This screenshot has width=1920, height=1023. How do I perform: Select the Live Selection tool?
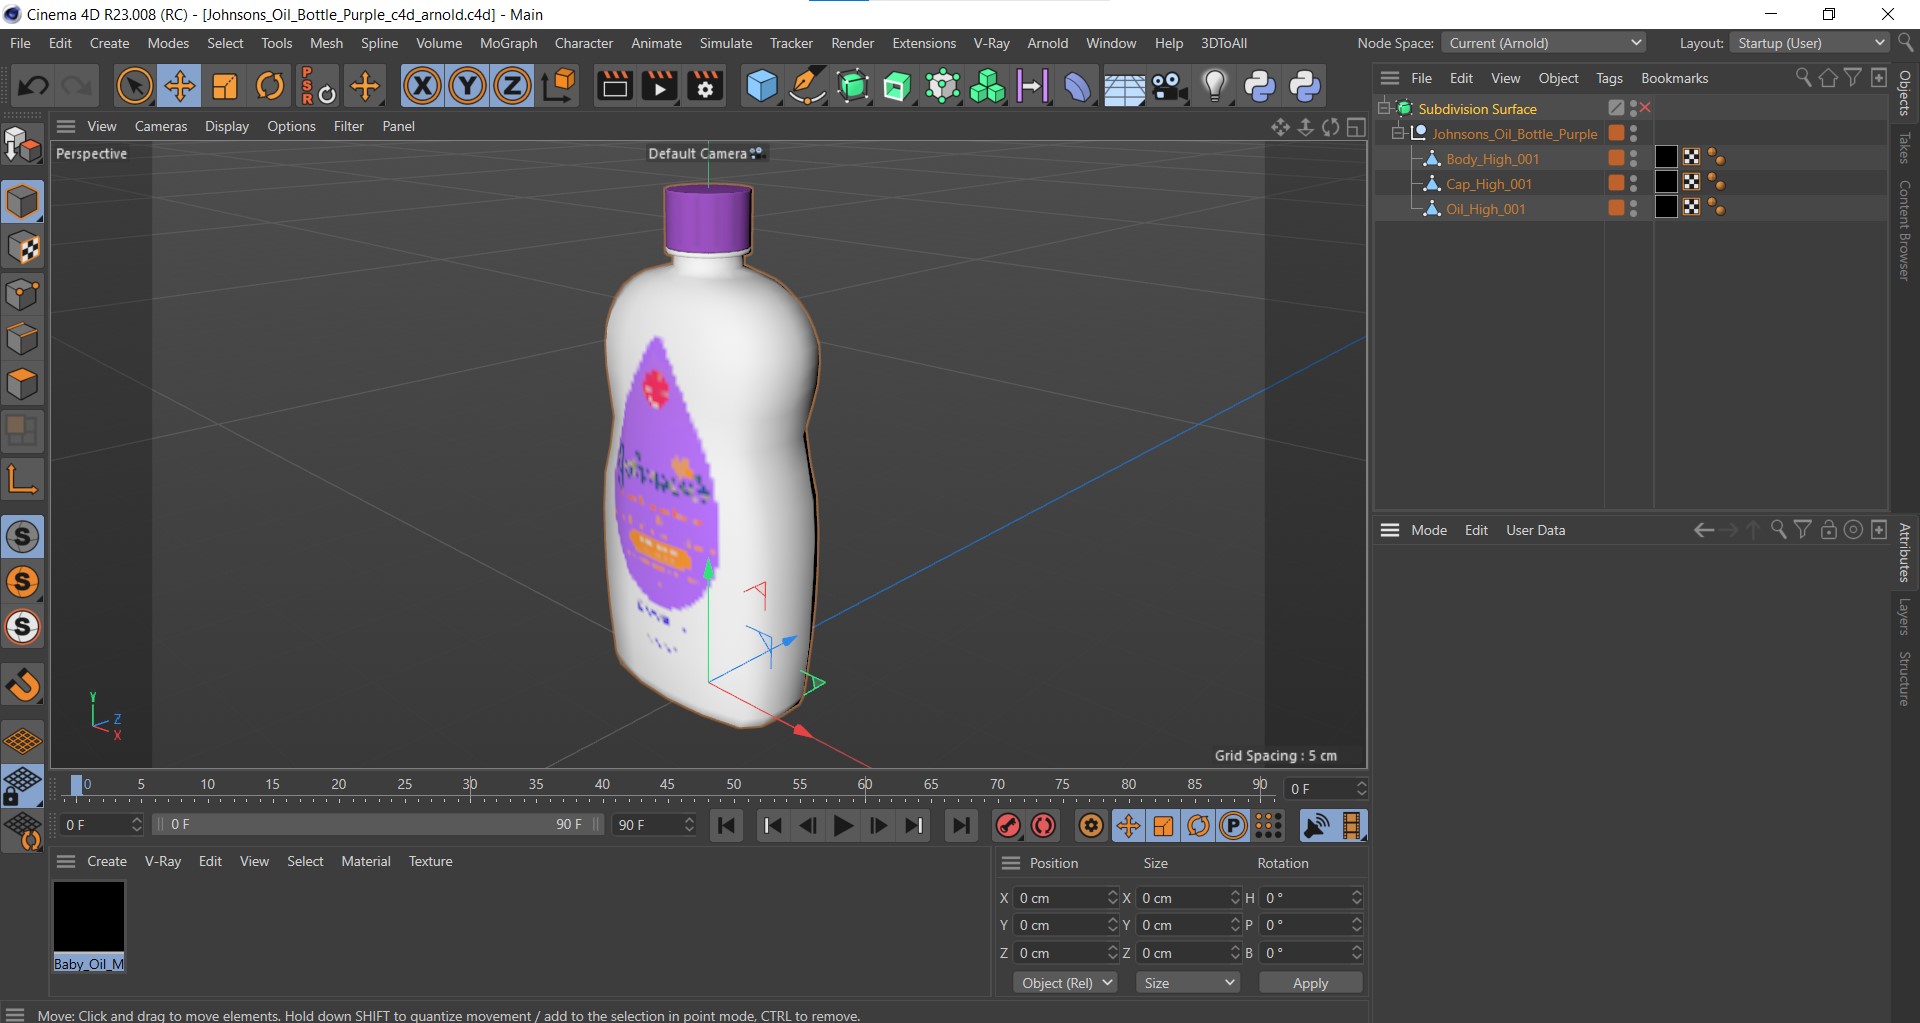(134, 86)
